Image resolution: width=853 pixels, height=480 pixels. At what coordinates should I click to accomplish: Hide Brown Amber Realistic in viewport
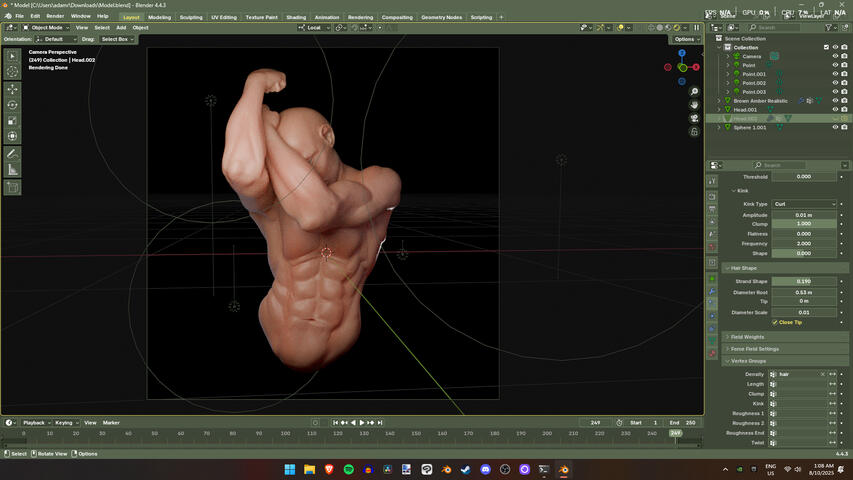835,101
